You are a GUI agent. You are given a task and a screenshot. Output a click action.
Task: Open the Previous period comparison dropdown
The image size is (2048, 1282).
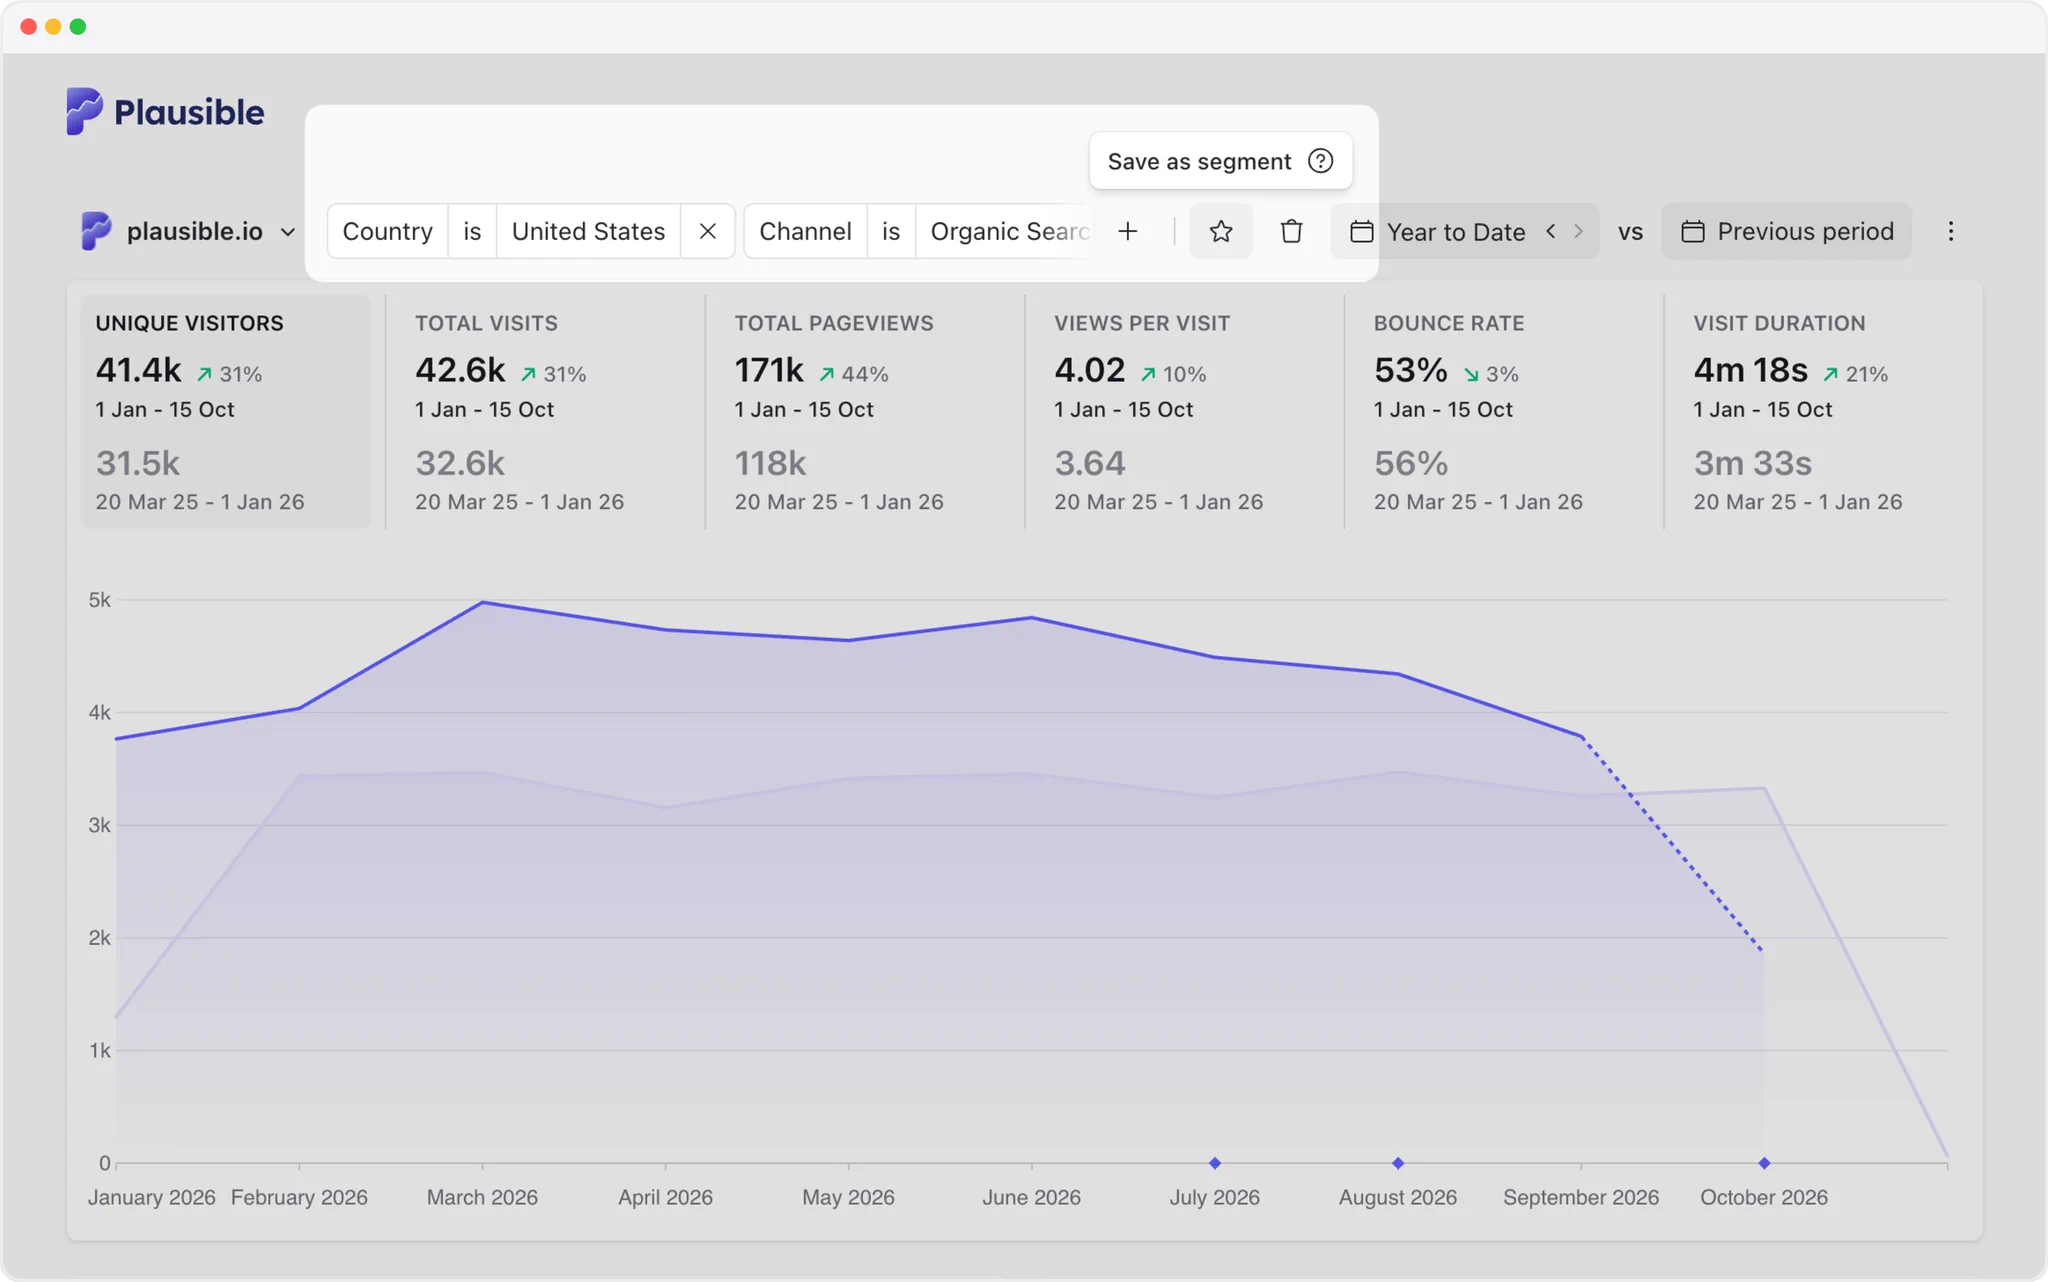[1787, 232]
